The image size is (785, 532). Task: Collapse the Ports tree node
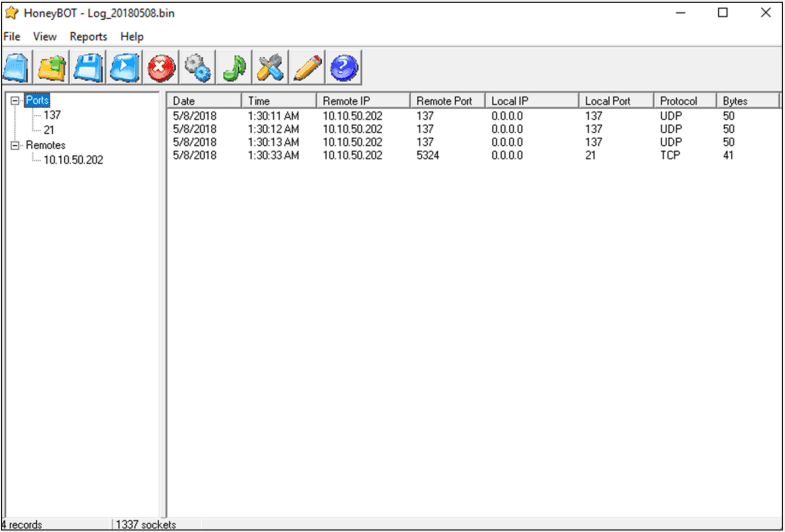pos(15,101)
